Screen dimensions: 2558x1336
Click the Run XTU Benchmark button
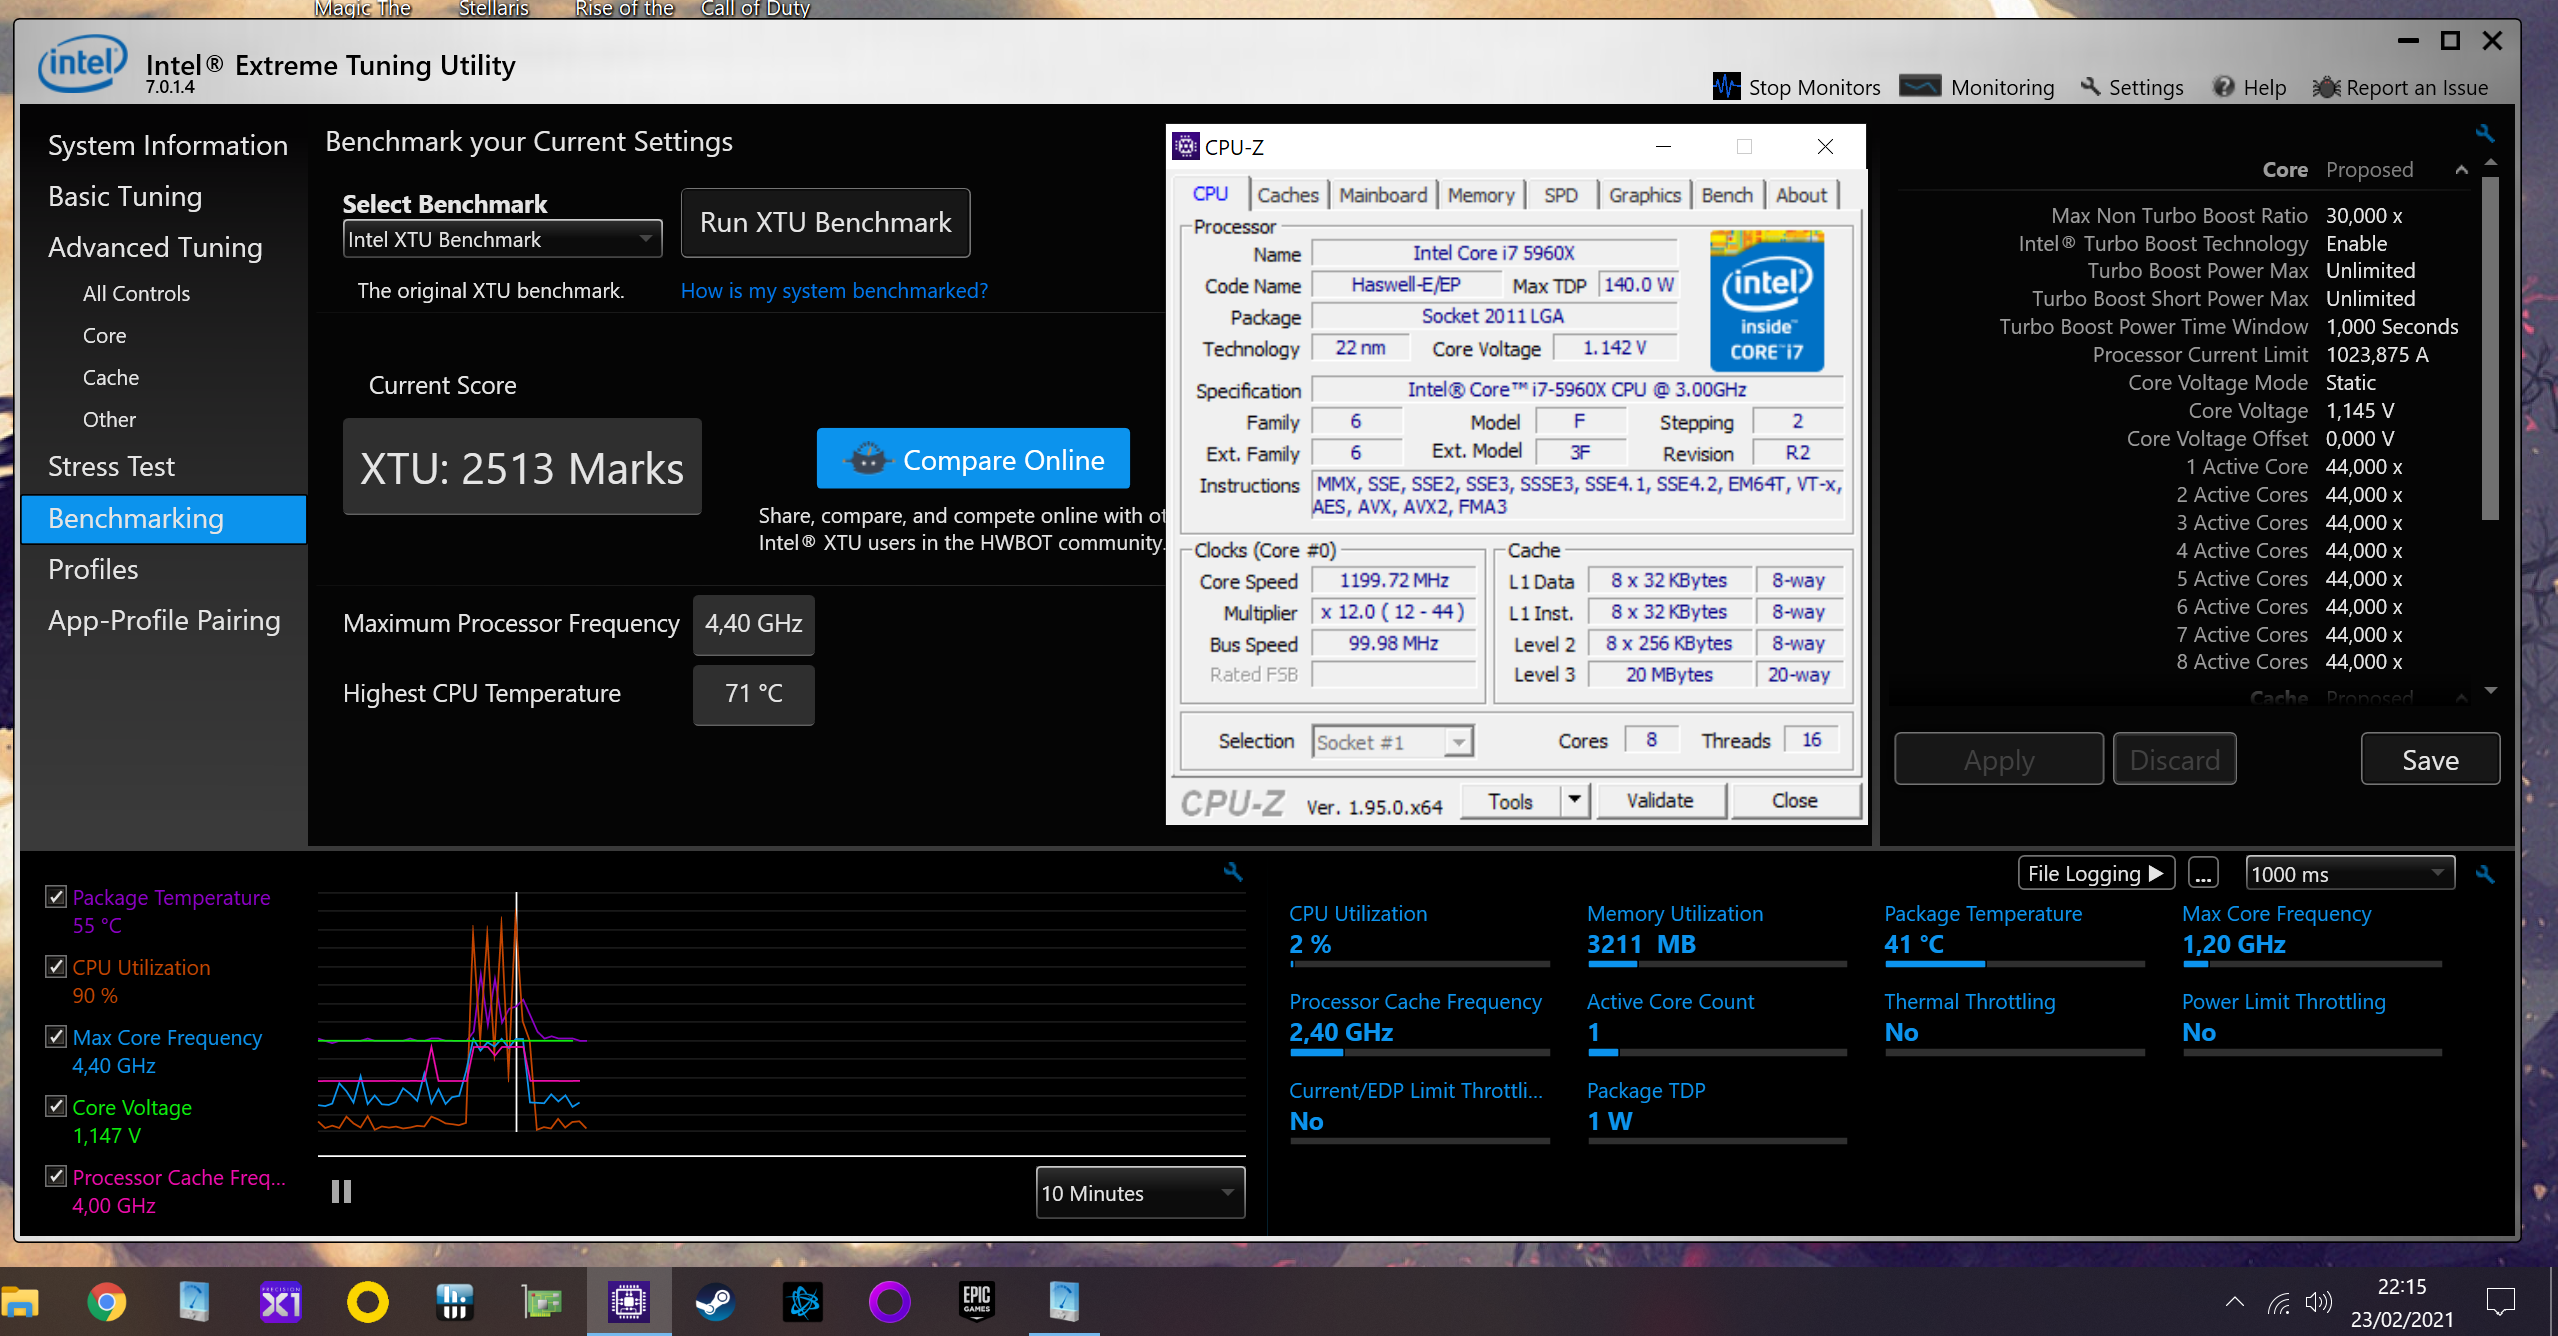tap(825, 222)
